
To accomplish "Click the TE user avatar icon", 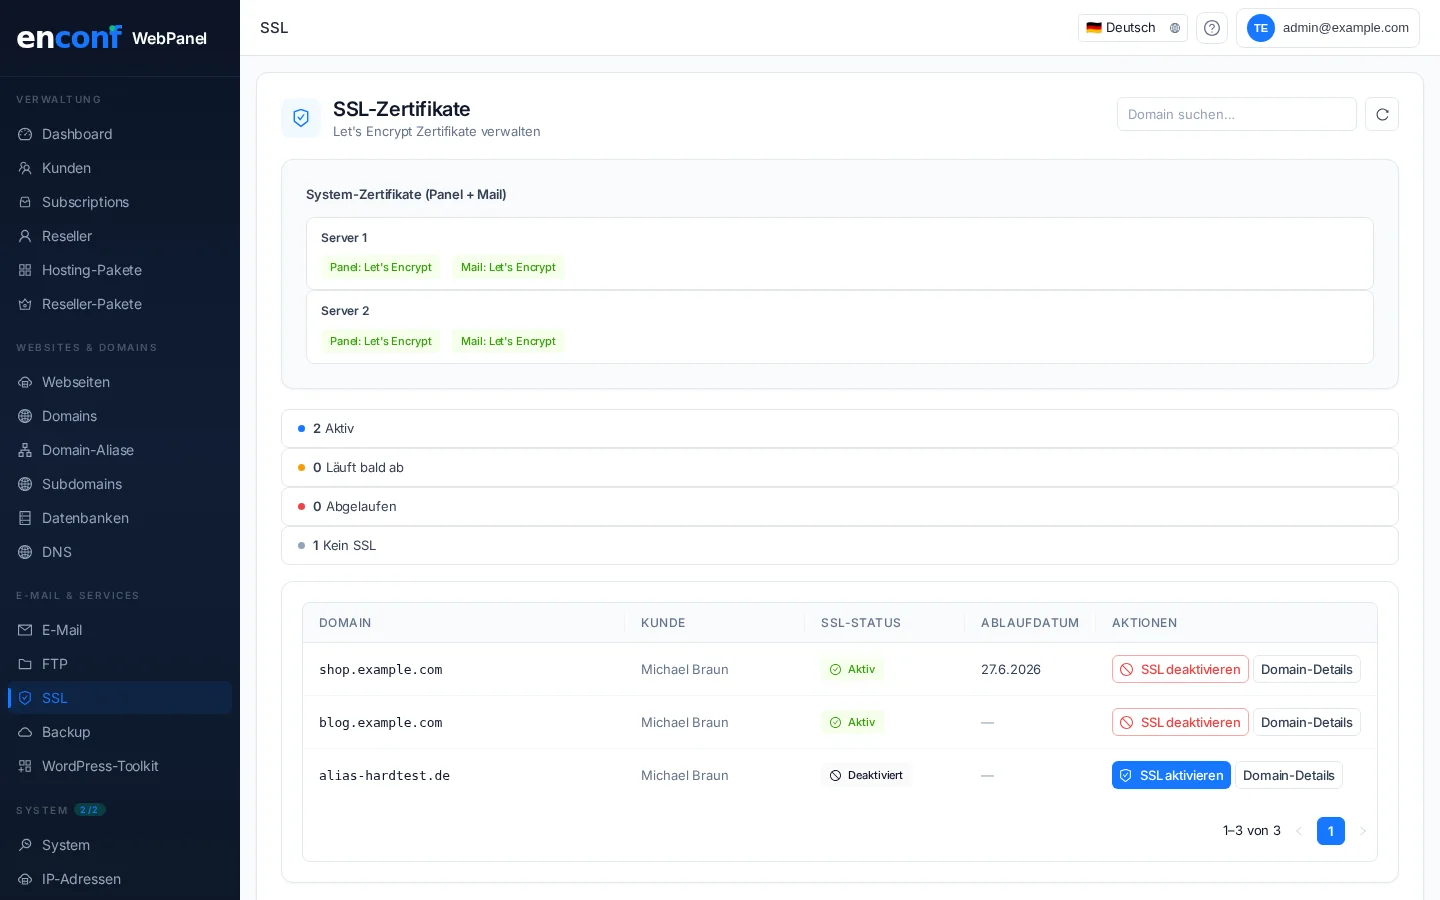I will (x=1260, y=28).
